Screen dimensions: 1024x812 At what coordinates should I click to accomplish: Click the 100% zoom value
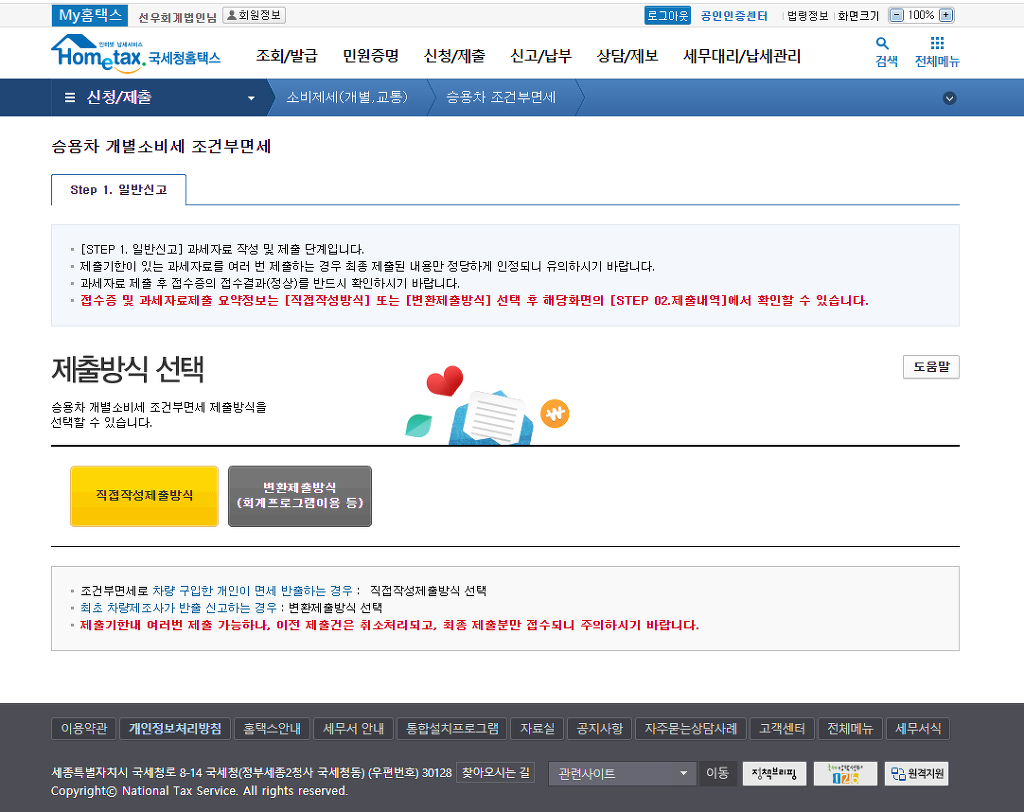[921, 15]
